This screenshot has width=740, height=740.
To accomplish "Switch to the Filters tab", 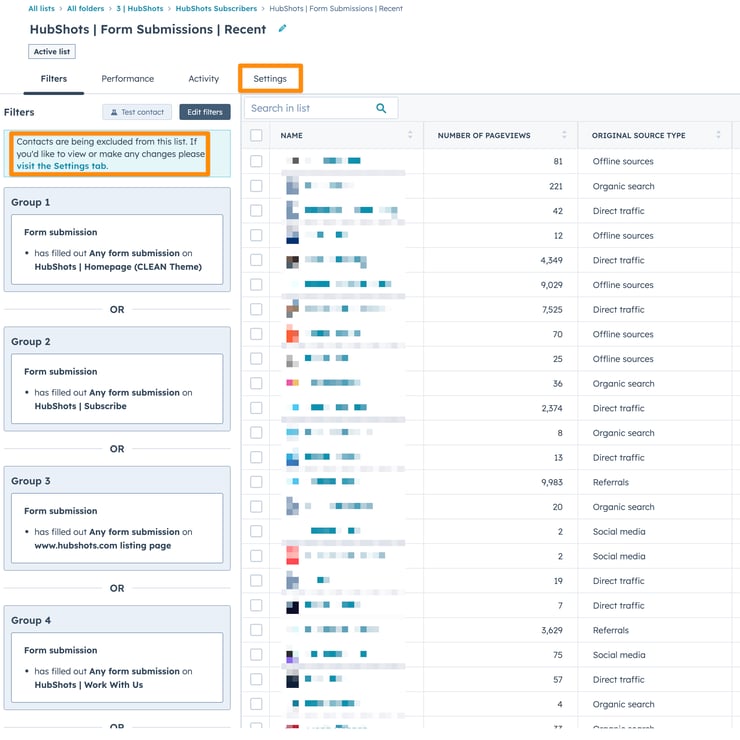I will 54,79.
